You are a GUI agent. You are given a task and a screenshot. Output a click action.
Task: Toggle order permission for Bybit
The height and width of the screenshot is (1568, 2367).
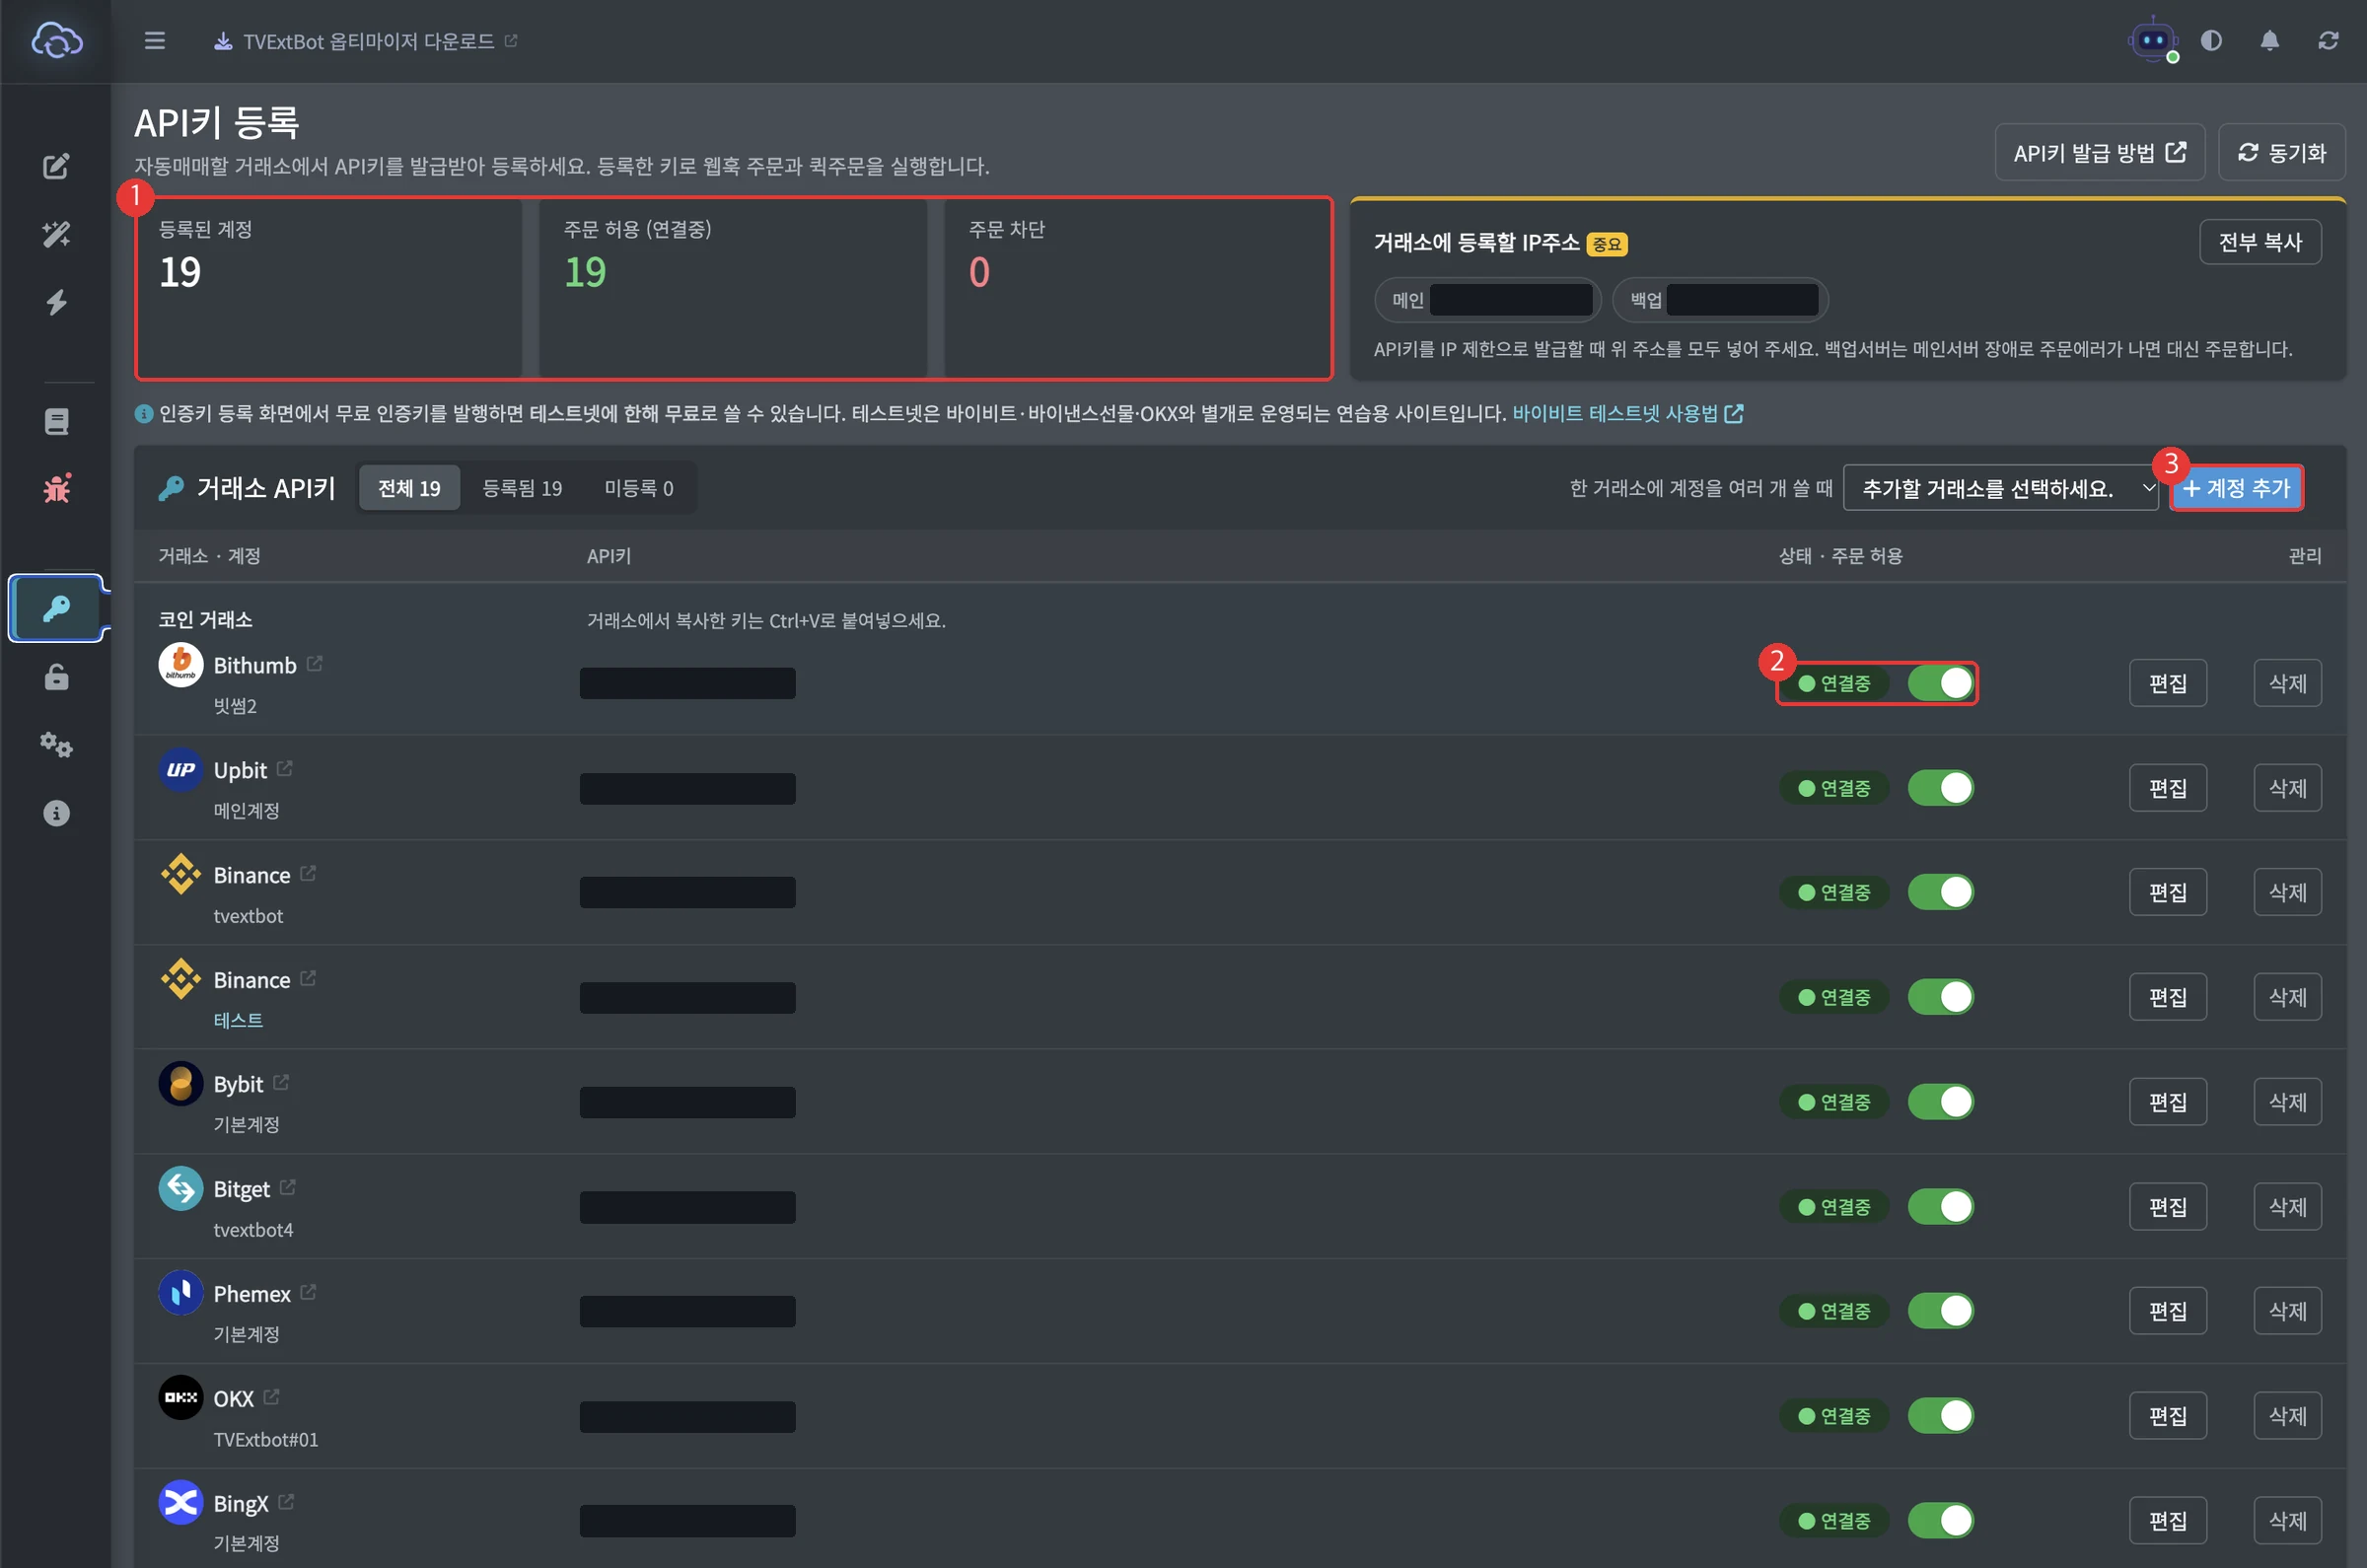pyautogui.click(x=1941, y=1102)
